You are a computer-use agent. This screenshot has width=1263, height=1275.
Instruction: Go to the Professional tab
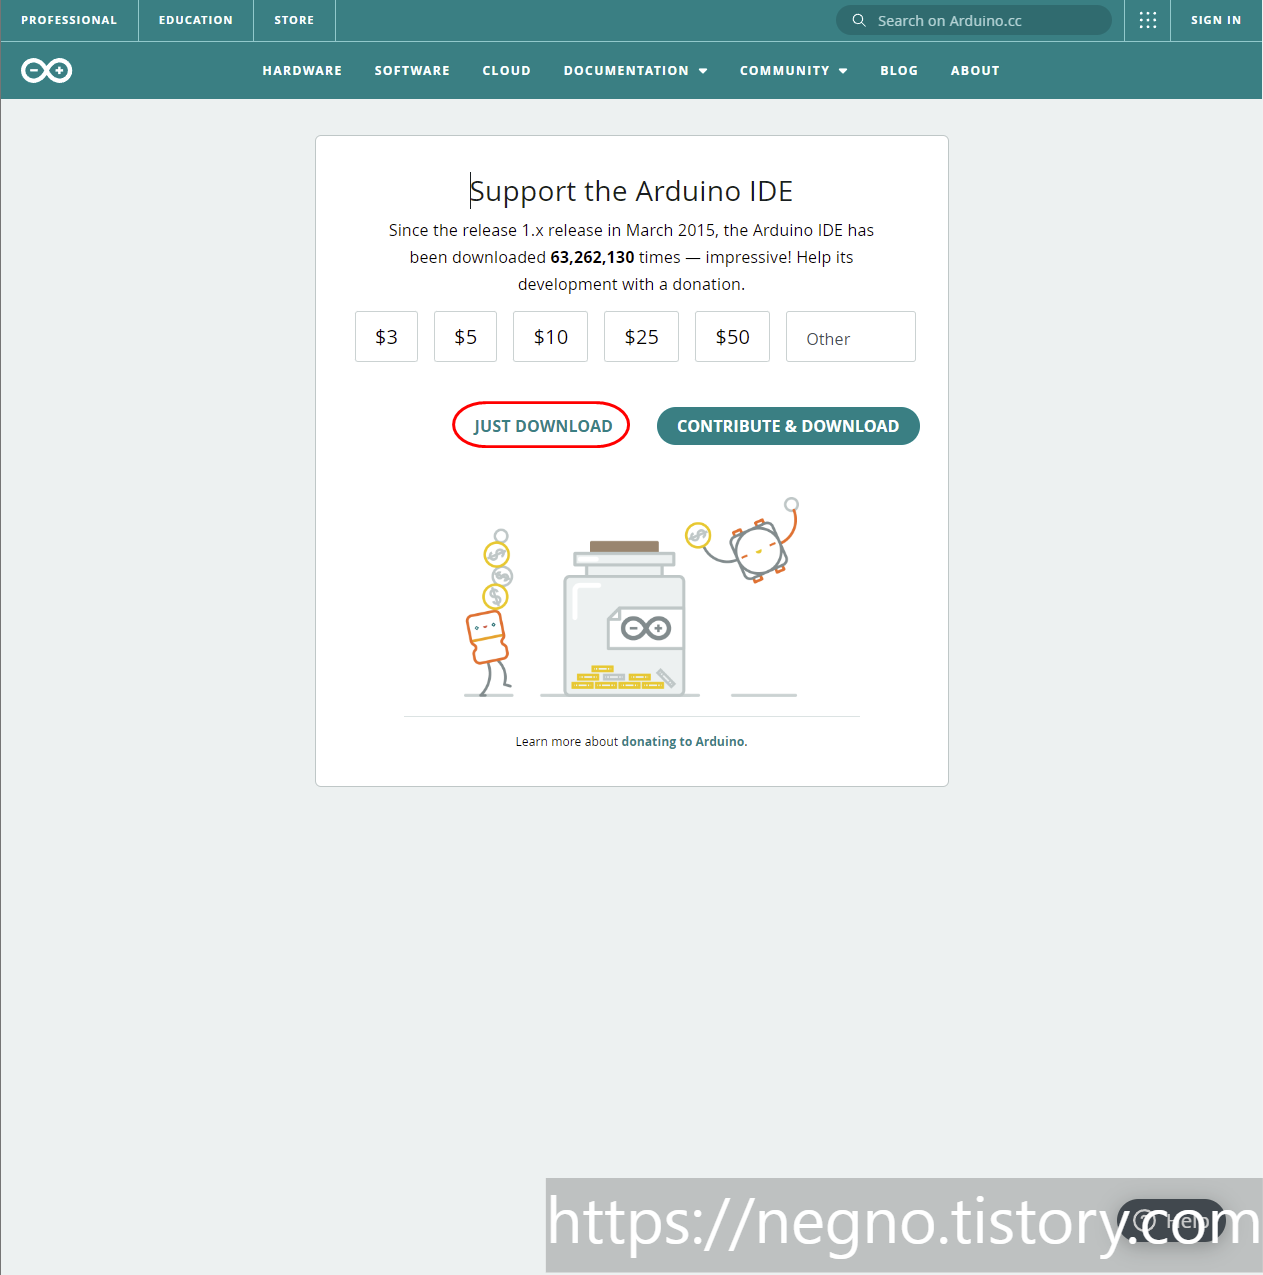point(69,20)
